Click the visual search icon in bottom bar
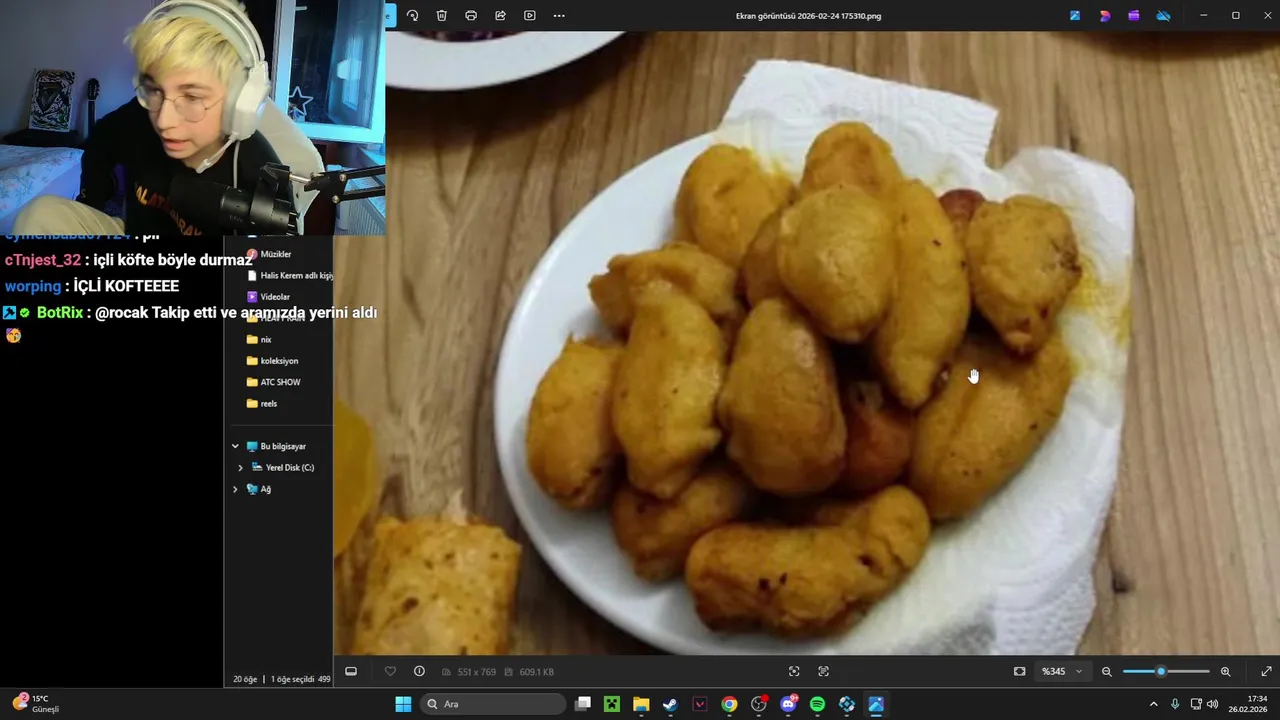This screenshot has width=1280, height=720. (x=824, y=671)
